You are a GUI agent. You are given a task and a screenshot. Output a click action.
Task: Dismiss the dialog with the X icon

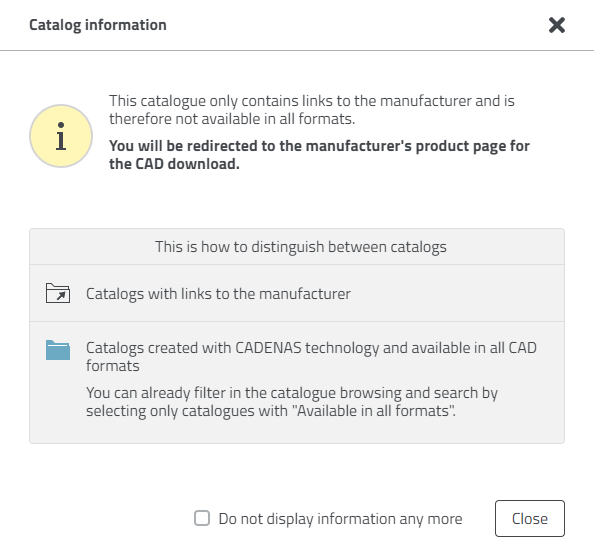coord(556,25)
